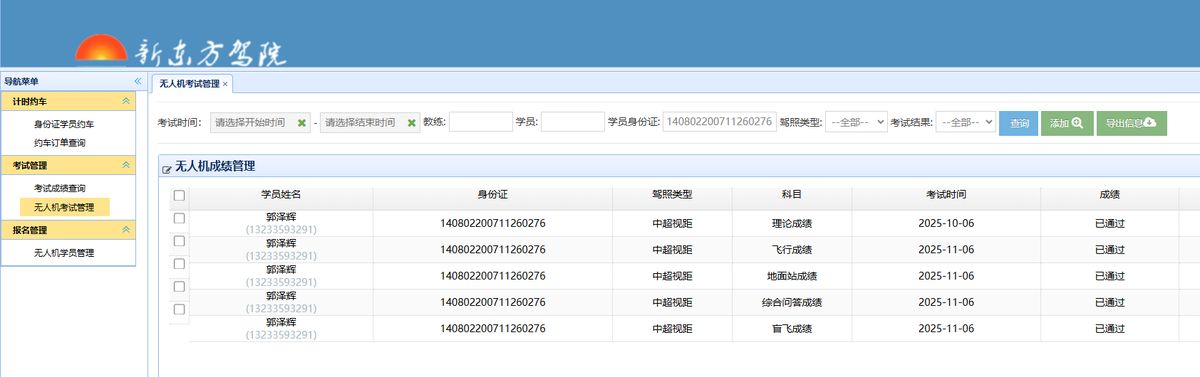Clear the exam end time field
1200x377 pixels.
coord(411,123)
